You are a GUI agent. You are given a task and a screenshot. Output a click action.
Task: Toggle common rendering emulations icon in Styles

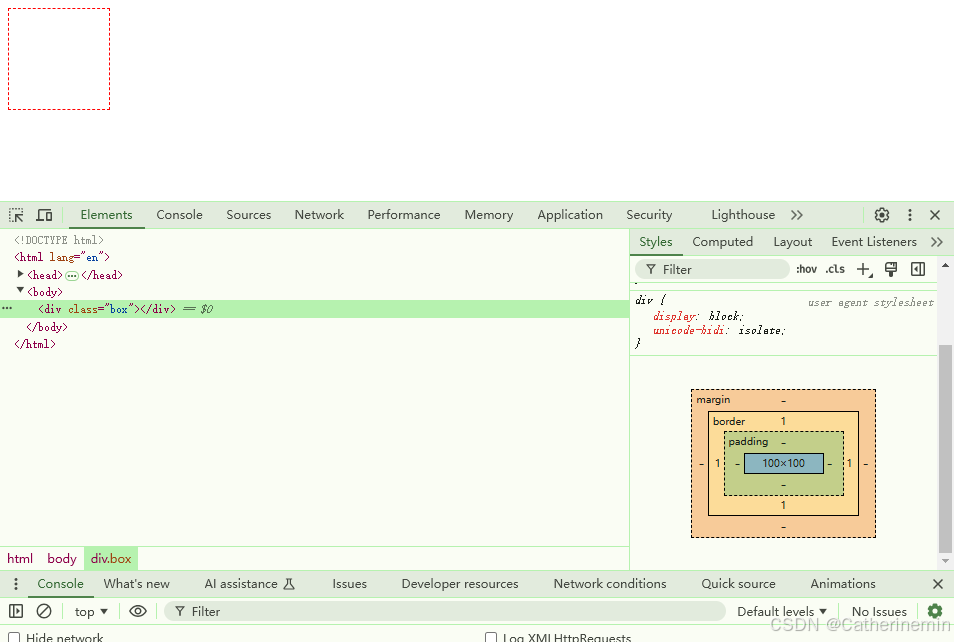tap(890, 268)
